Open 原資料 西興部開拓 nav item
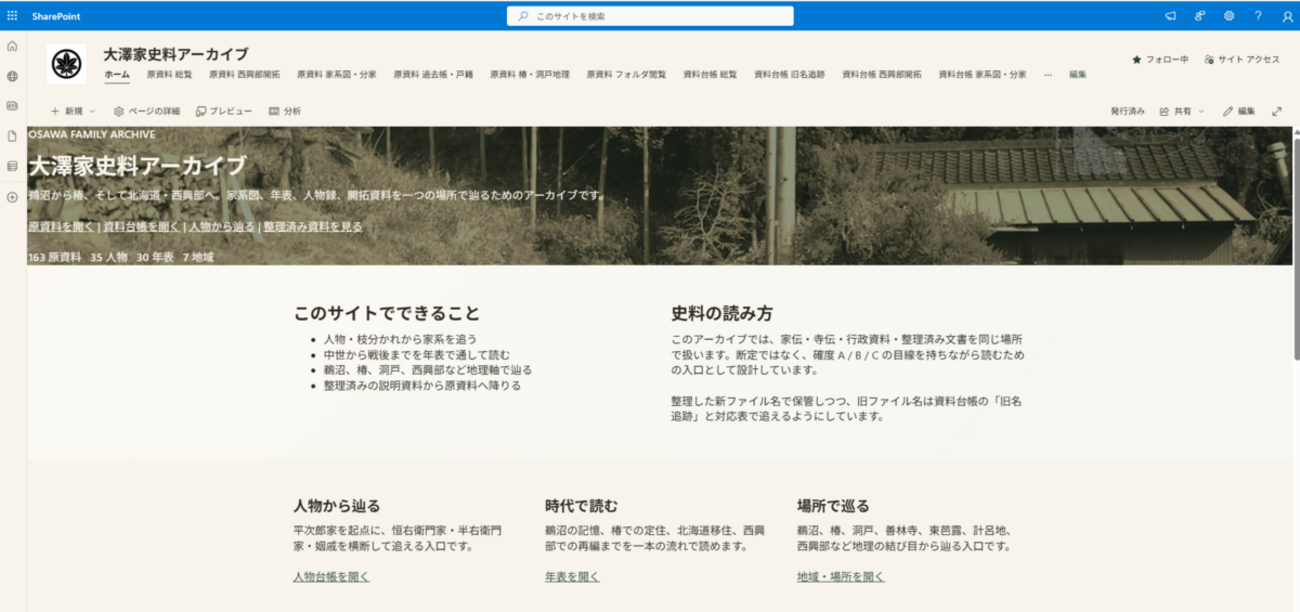 pyautogui.click(x=244, y=75)
